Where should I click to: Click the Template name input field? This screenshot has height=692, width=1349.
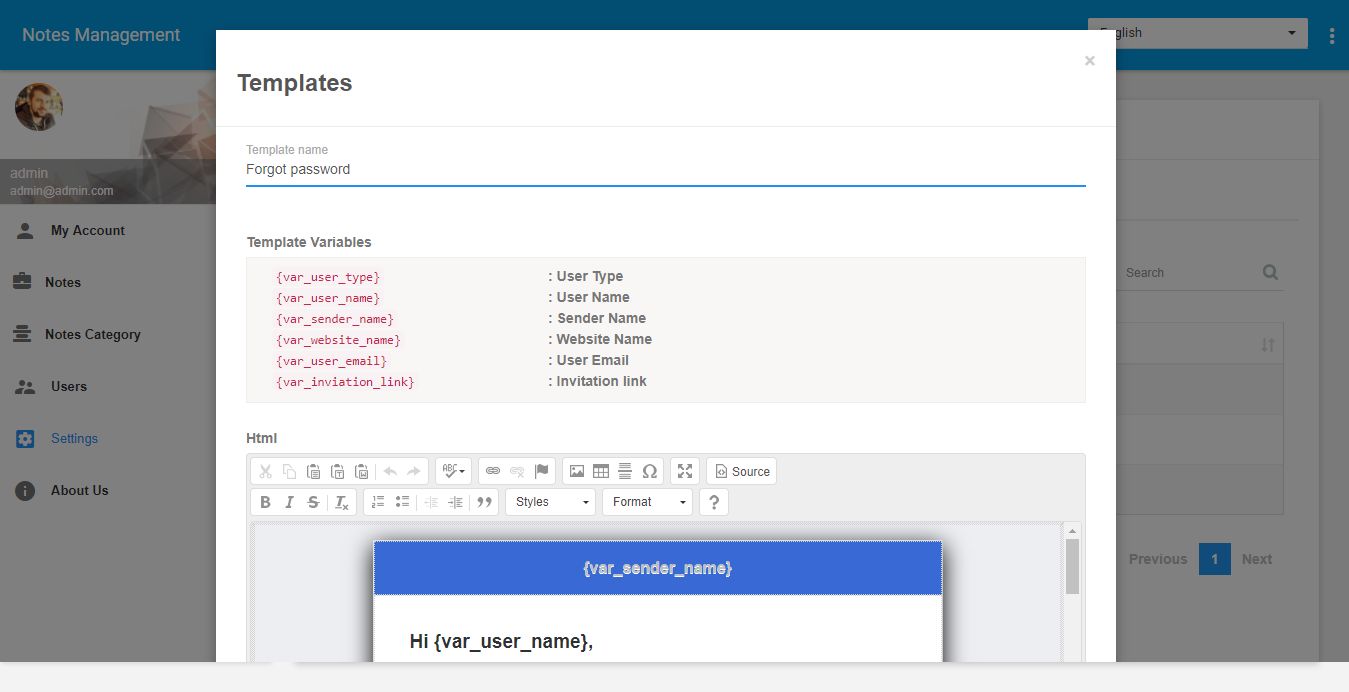coord(665,170)
